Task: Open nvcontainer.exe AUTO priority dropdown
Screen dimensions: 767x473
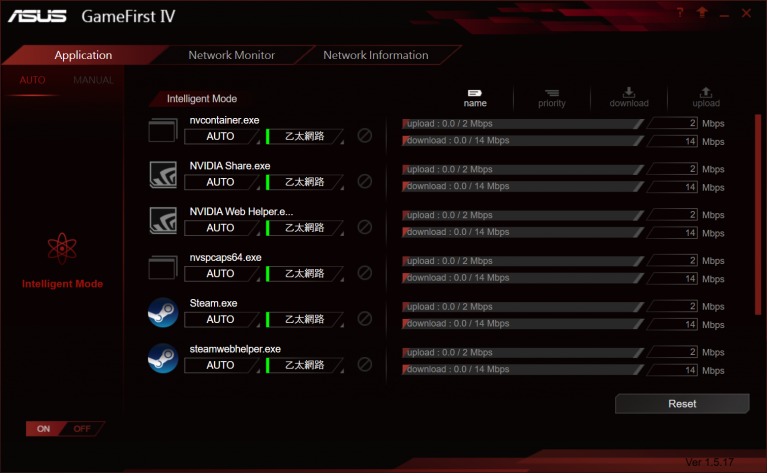Action: [x=222, y=136]
